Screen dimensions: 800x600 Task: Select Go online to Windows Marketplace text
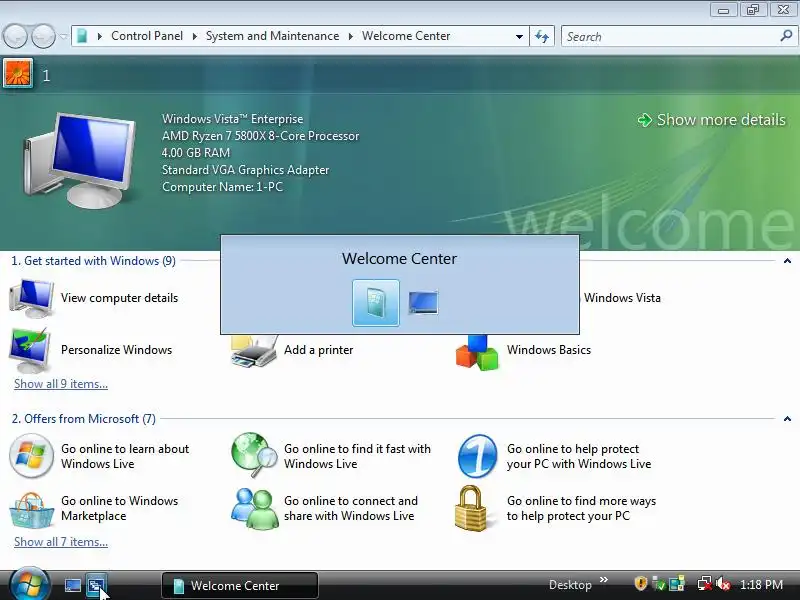click(x=119, y=508)
